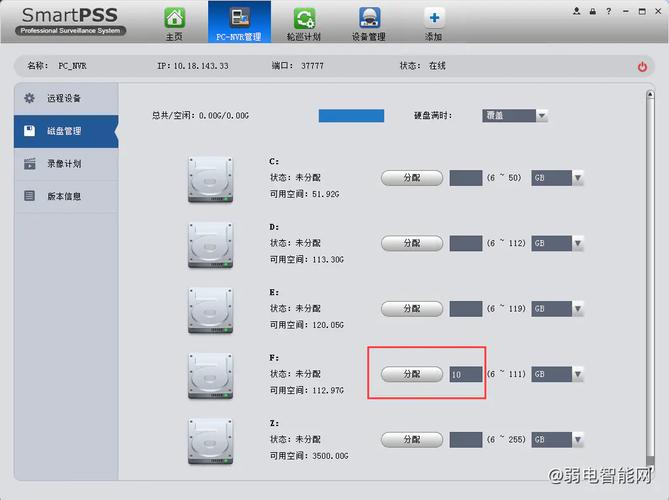Click the scrollbar up arrow
Image resolution: width=669 pixels, height=500 pixels.
650,94
